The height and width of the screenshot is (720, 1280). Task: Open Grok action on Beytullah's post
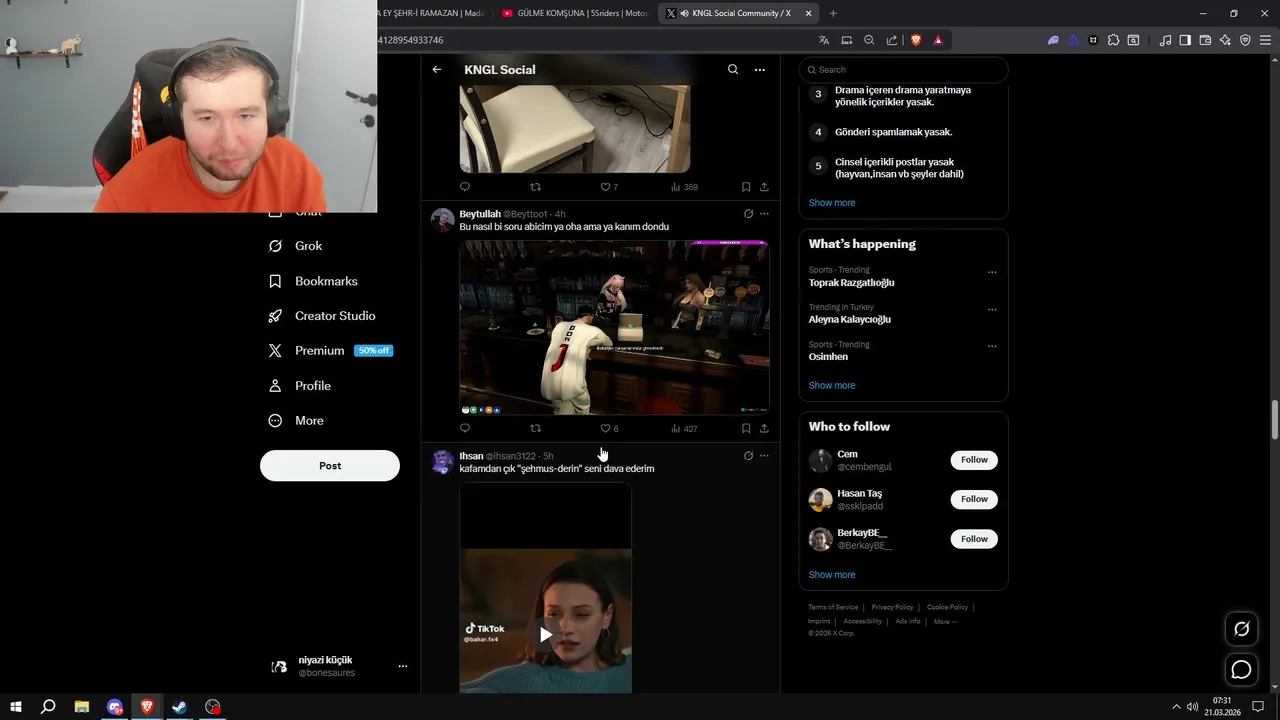(748, 214)
